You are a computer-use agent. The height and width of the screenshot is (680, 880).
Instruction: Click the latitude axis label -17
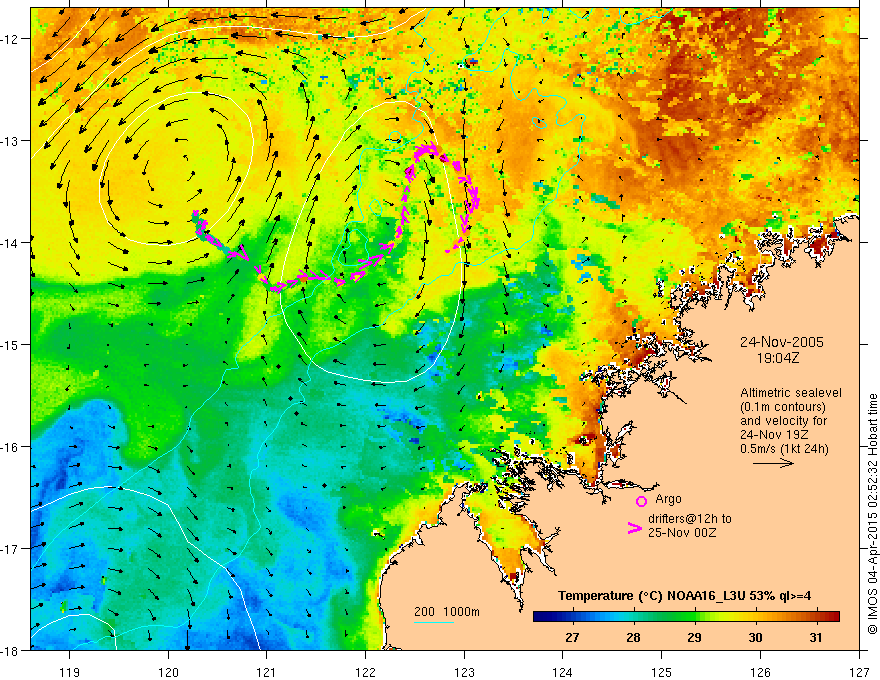pos(11,548)
